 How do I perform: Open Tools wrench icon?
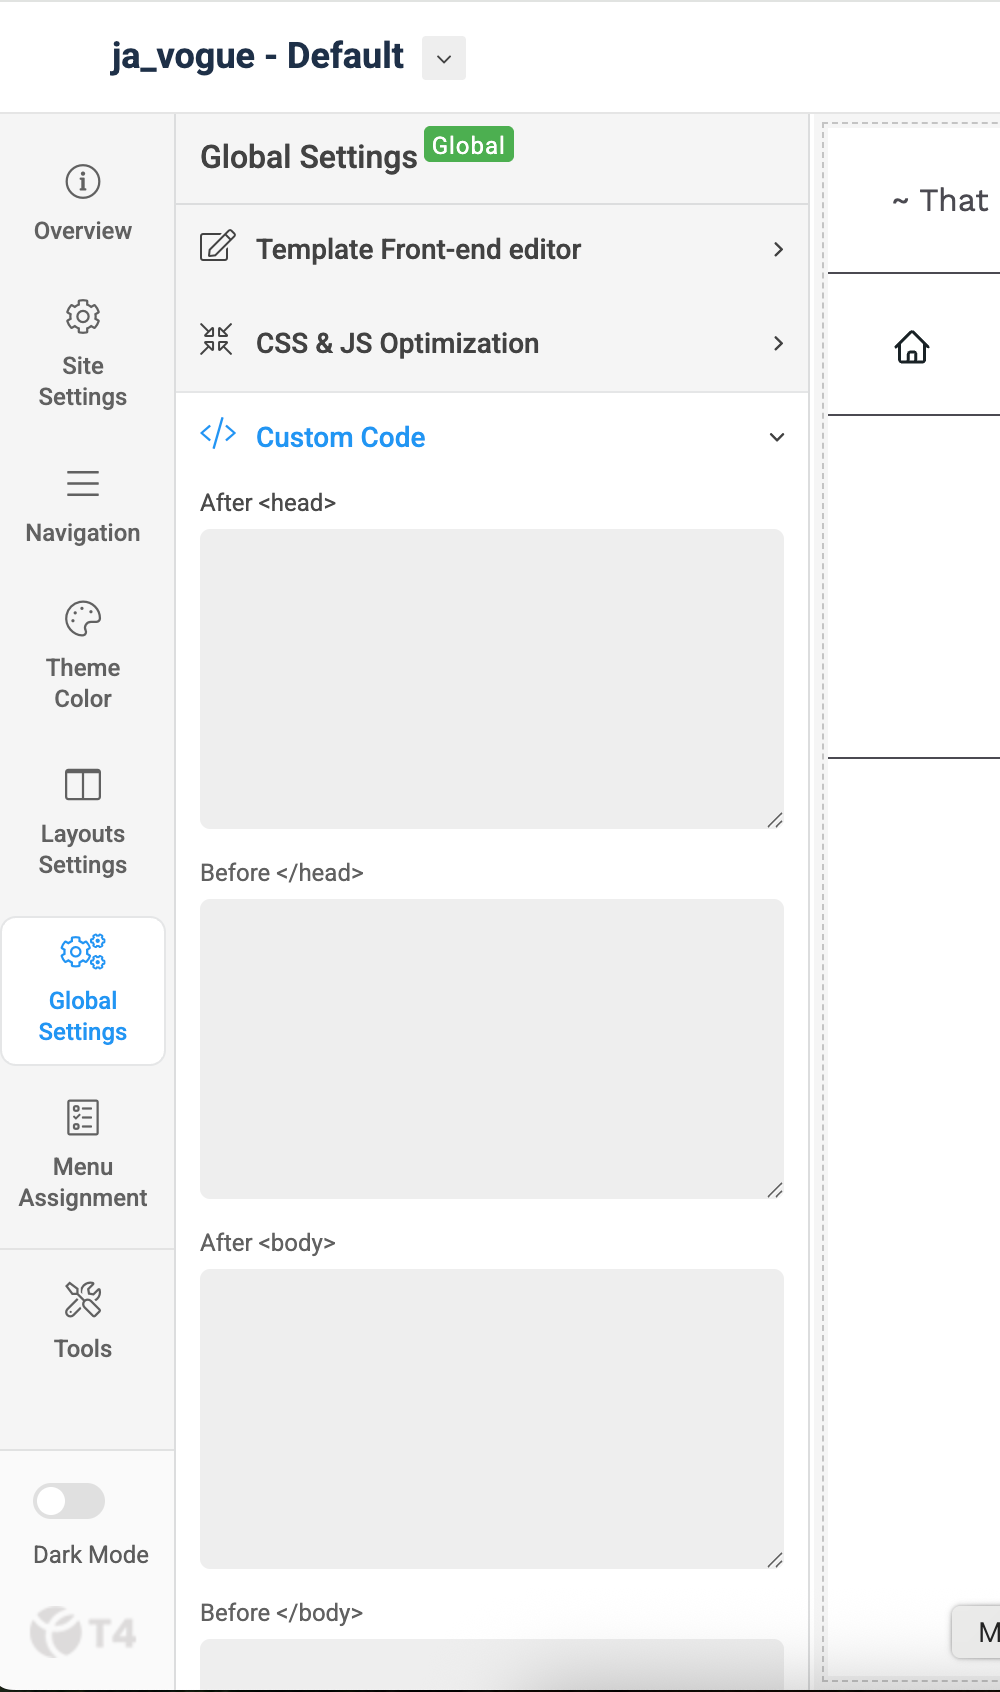coord(83,1300)
